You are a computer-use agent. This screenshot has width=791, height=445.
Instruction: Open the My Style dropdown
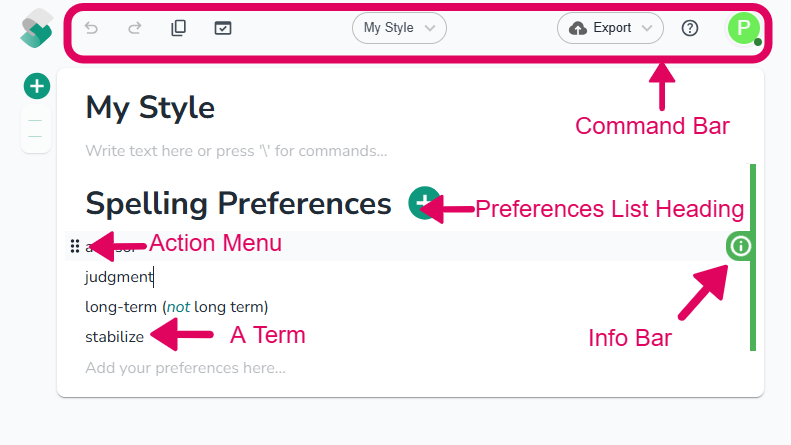pos(399,28)
